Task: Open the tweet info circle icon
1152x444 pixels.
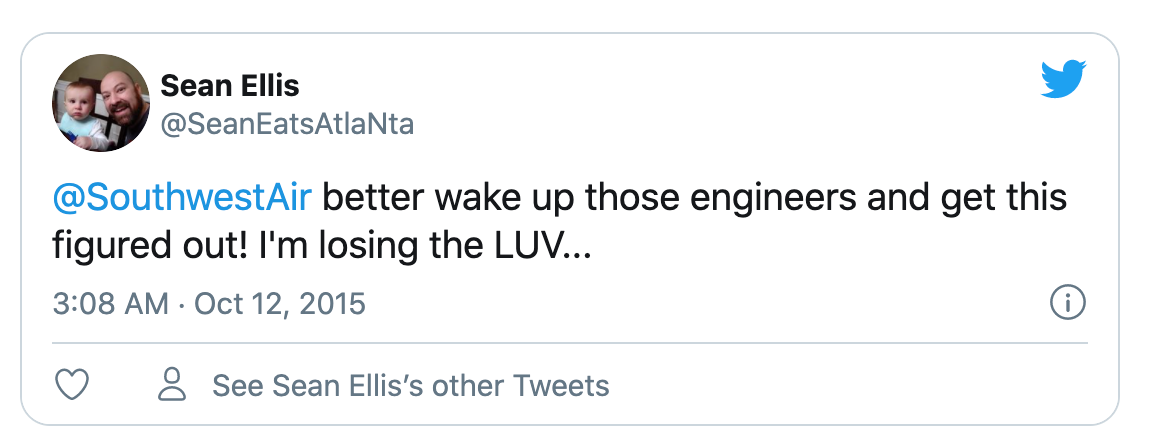Action: click(x=1069, y=301)
